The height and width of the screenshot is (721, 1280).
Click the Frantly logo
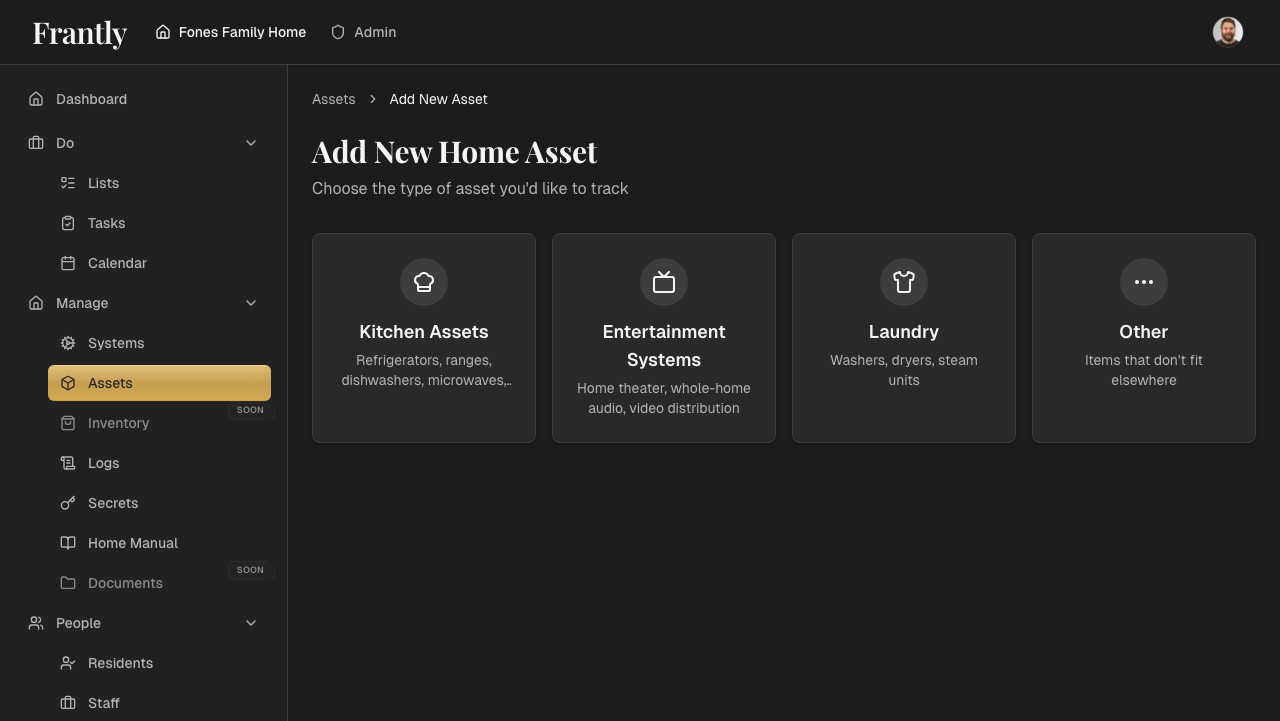click(79, 33)
